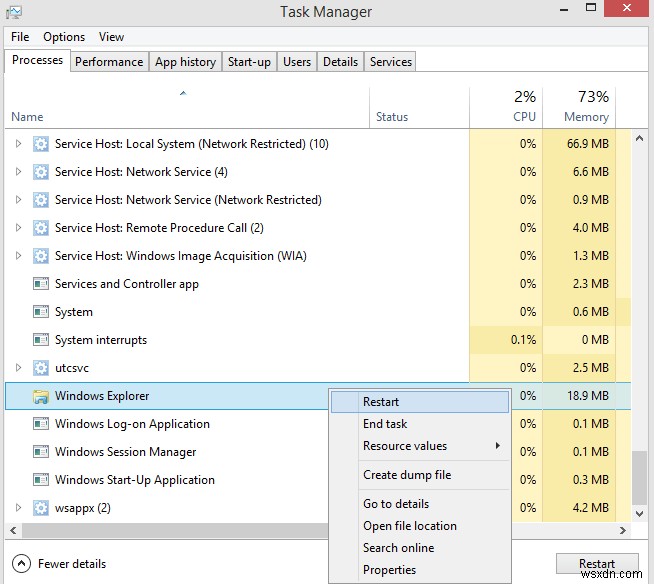
Task: Click the Fewer details circle arrow icon
Action: point(21,564)
